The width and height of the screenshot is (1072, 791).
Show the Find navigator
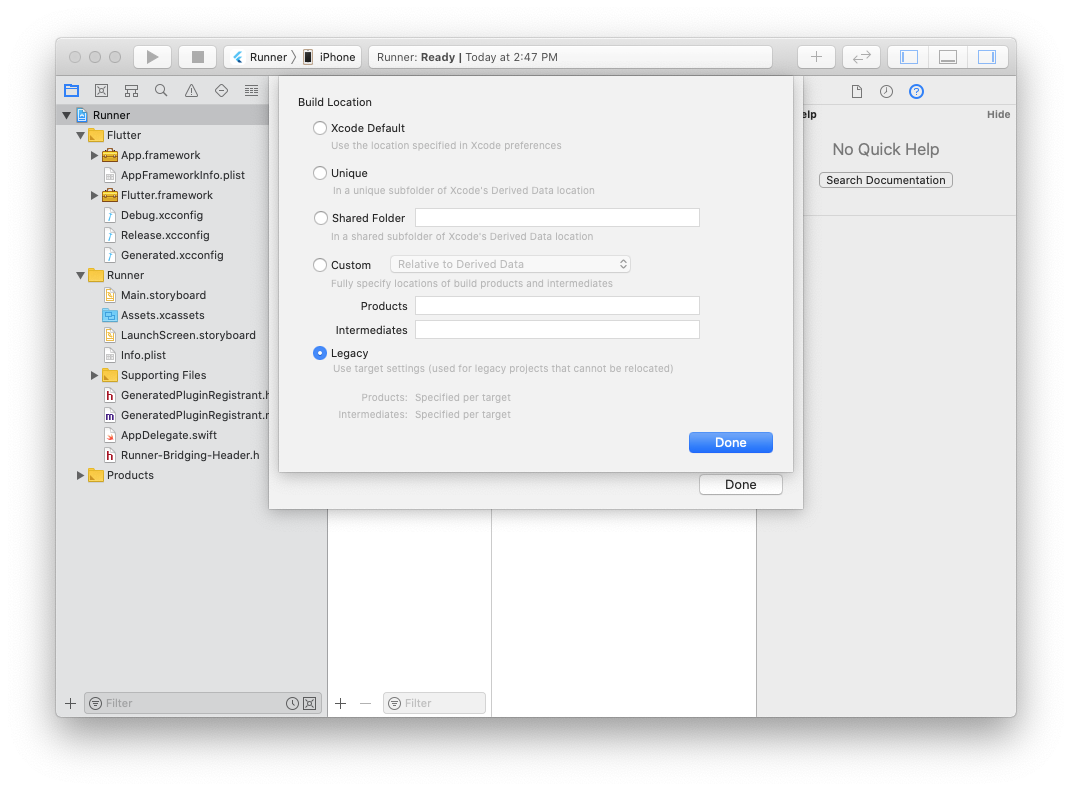[161, 90]
